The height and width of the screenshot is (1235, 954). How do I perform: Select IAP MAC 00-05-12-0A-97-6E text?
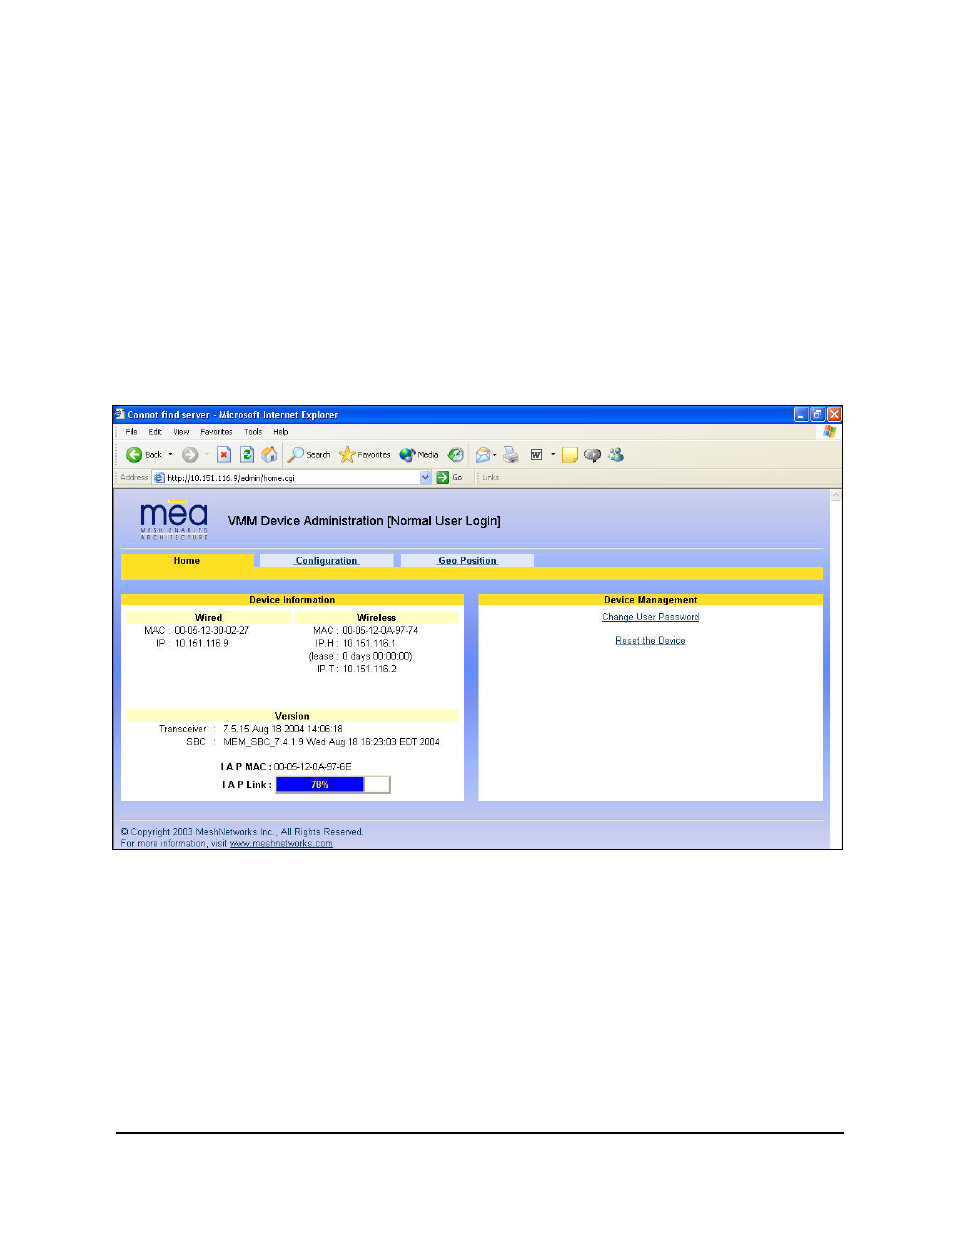[312, 767]
